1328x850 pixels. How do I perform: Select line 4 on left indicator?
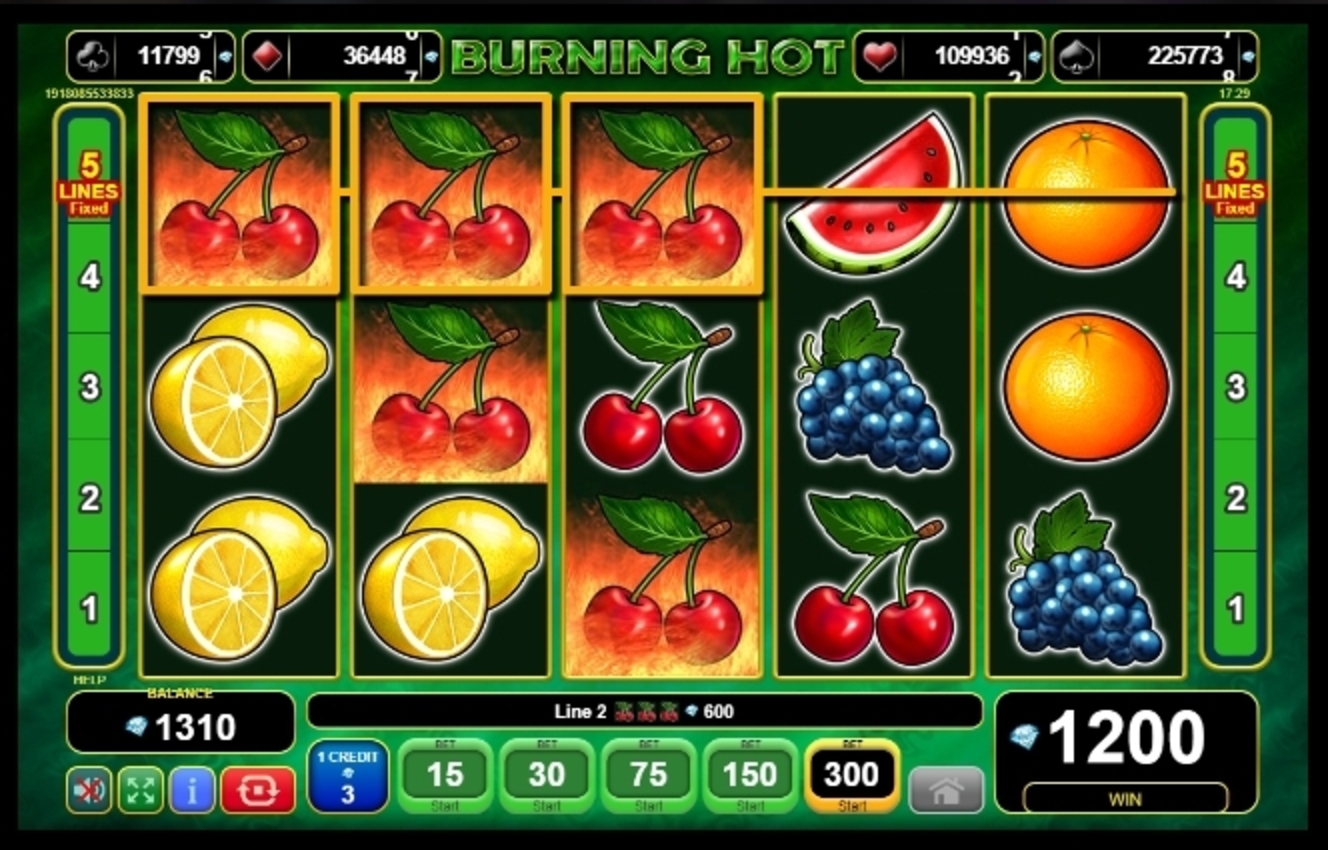click(x=90, y=277)
